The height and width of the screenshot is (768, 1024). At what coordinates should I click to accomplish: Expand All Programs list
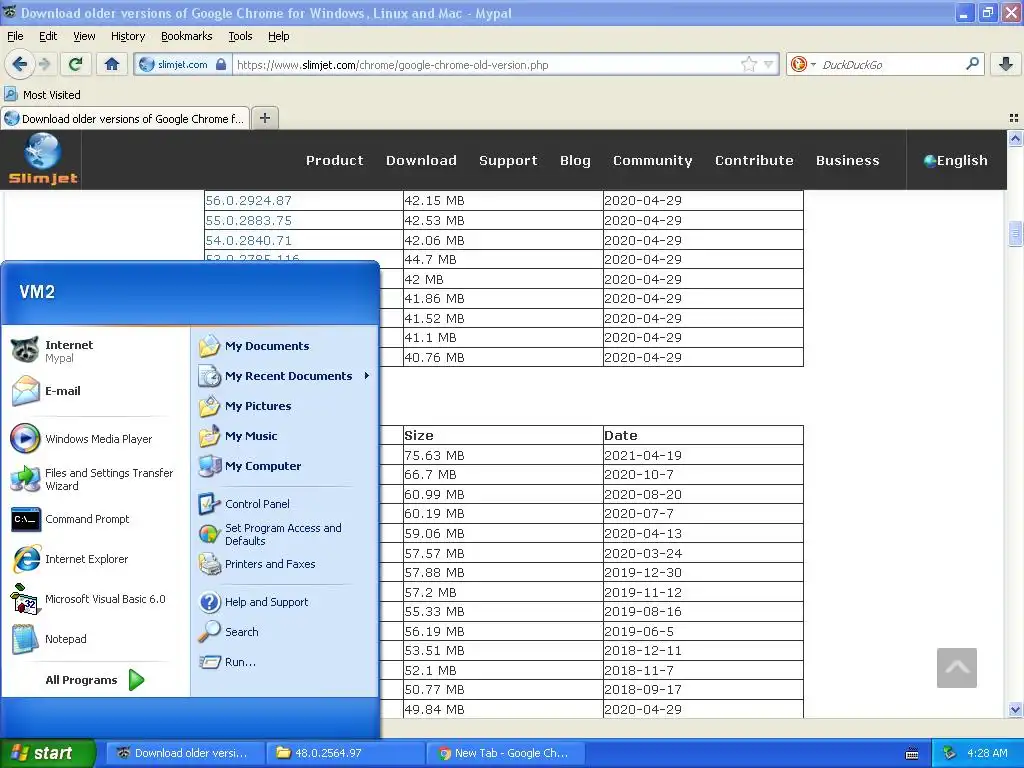click(95, 680)
